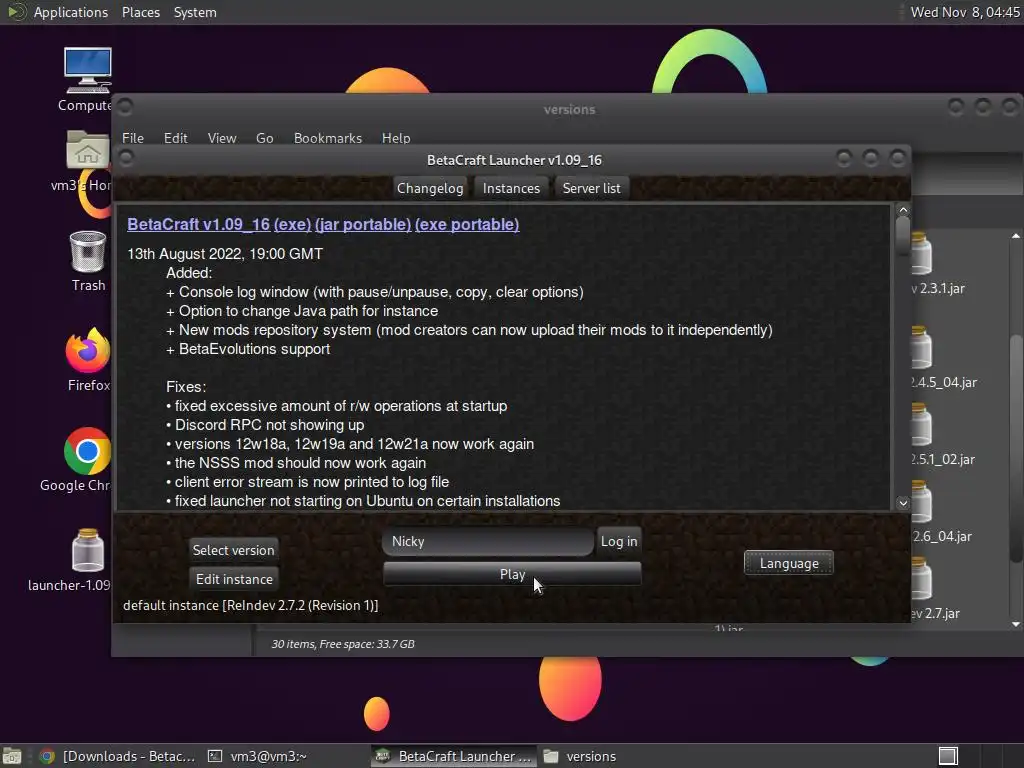Open the Places menu

coord(140,12)
